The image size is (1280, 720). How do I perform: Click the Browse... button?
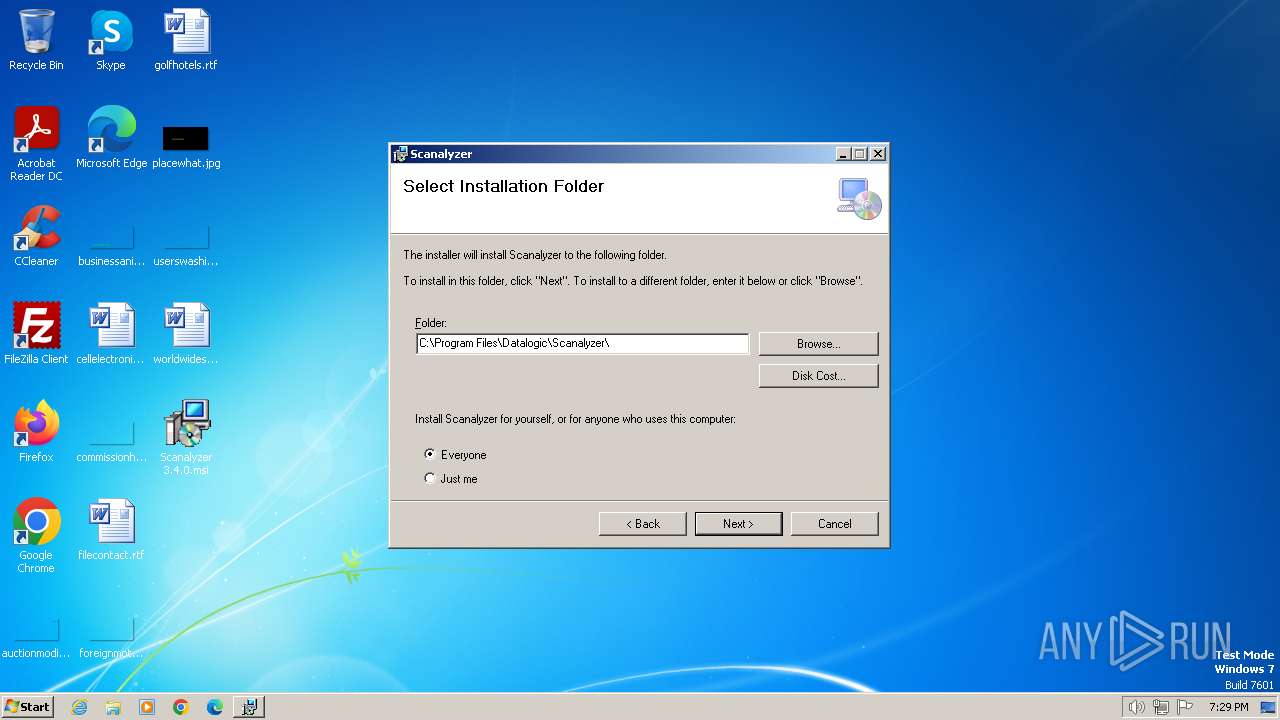818,344
